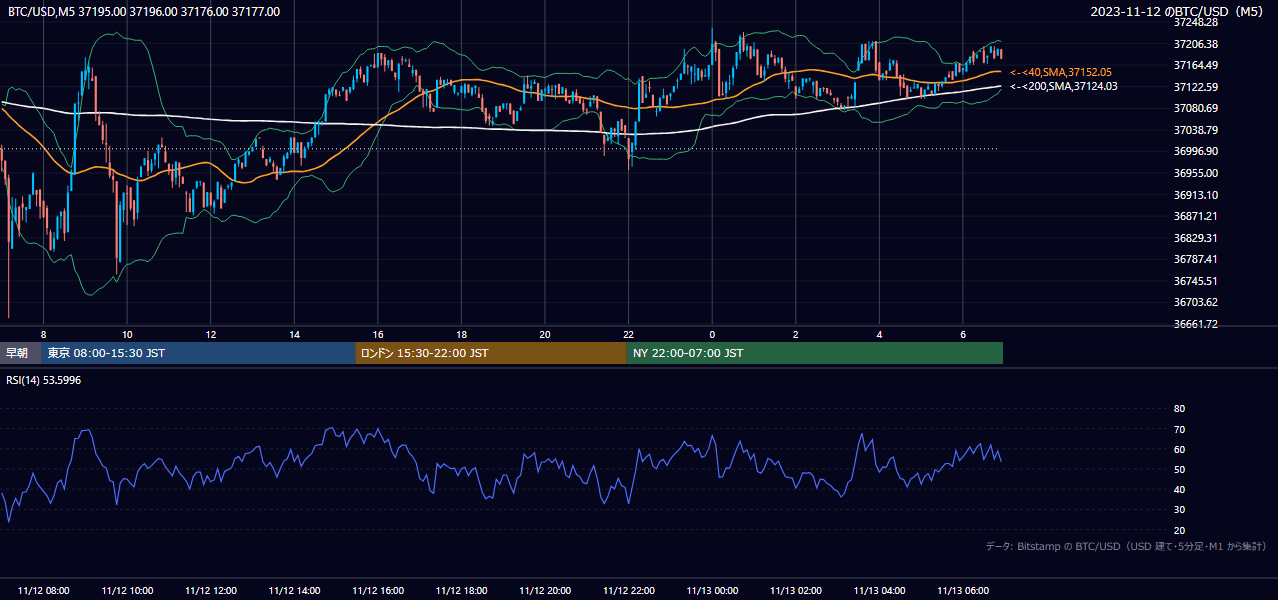The width and height of the screenshot is (1278, 600).
Task: Click RSI axis level 70
Action: pyautogui.click(x=1179, y=429)
